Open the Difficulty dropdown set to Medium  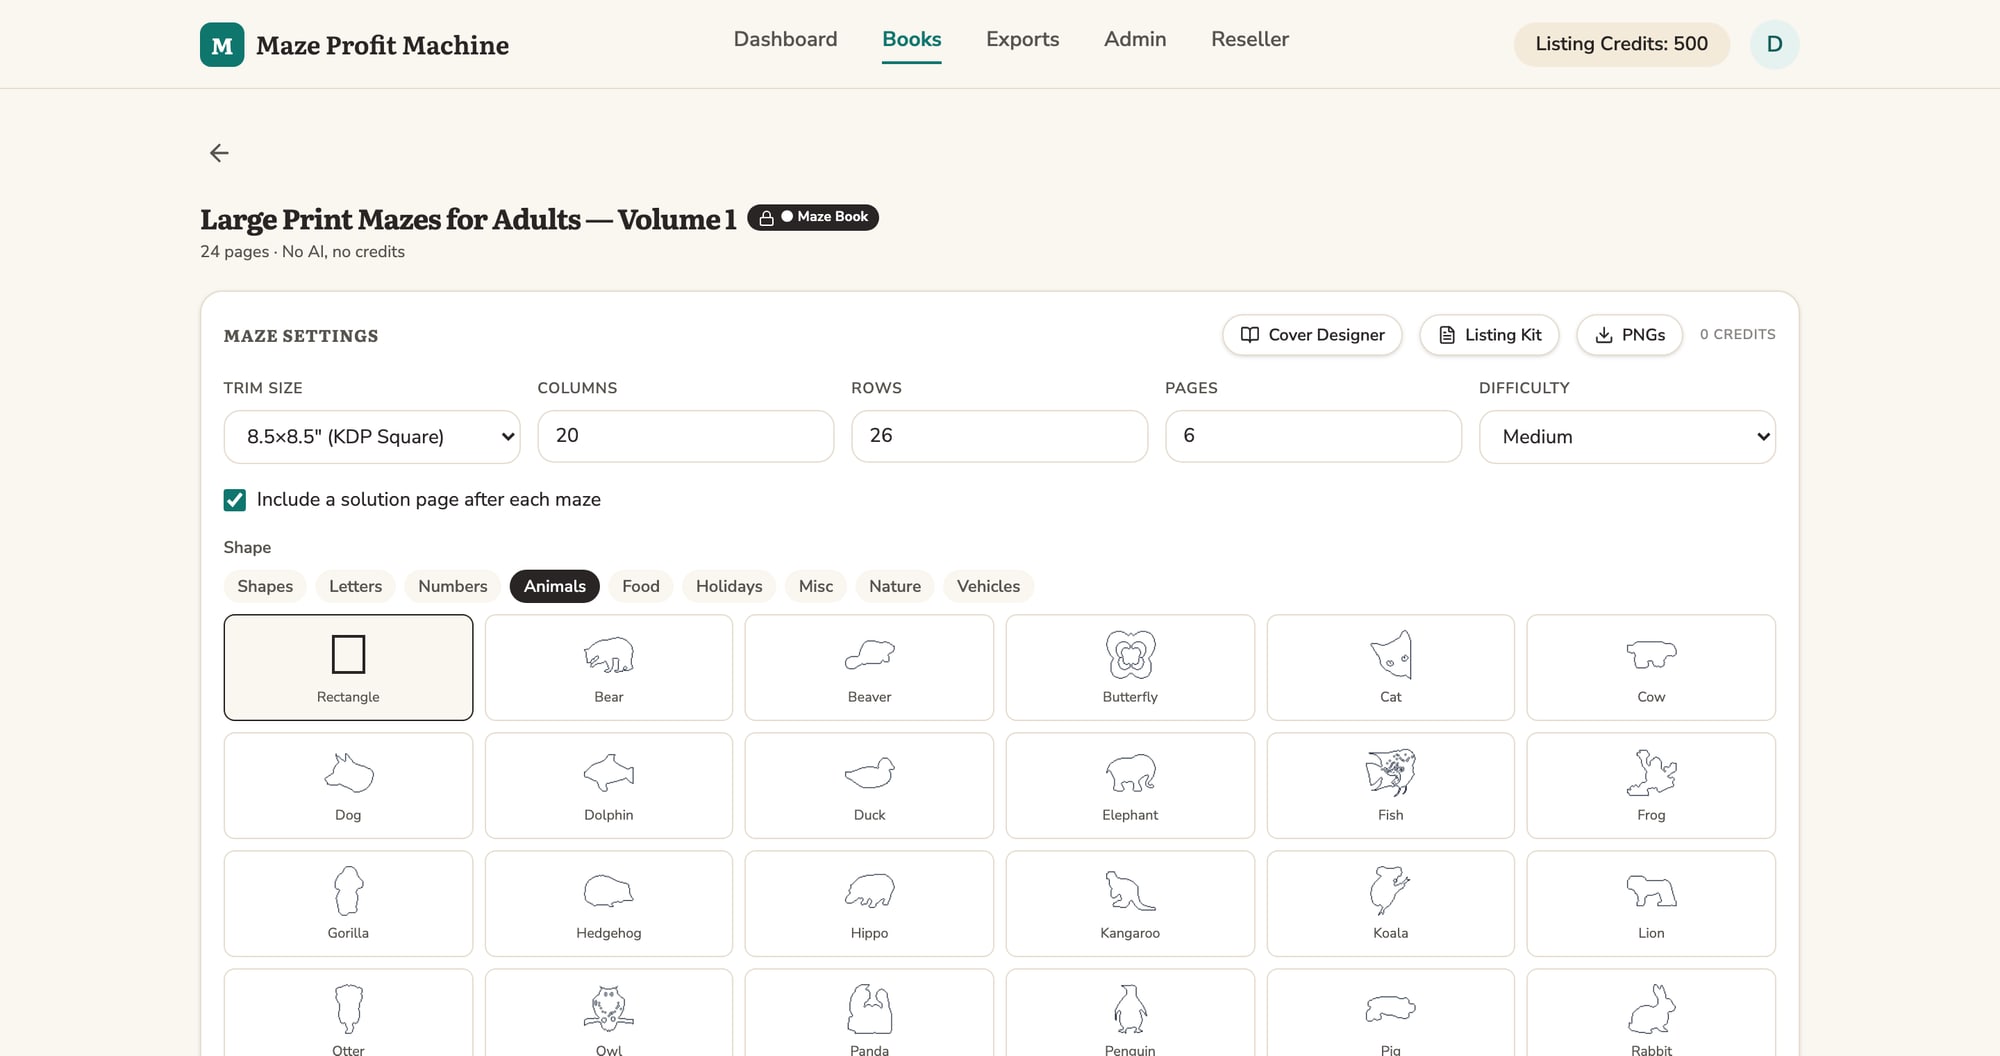click(1627, 437)
